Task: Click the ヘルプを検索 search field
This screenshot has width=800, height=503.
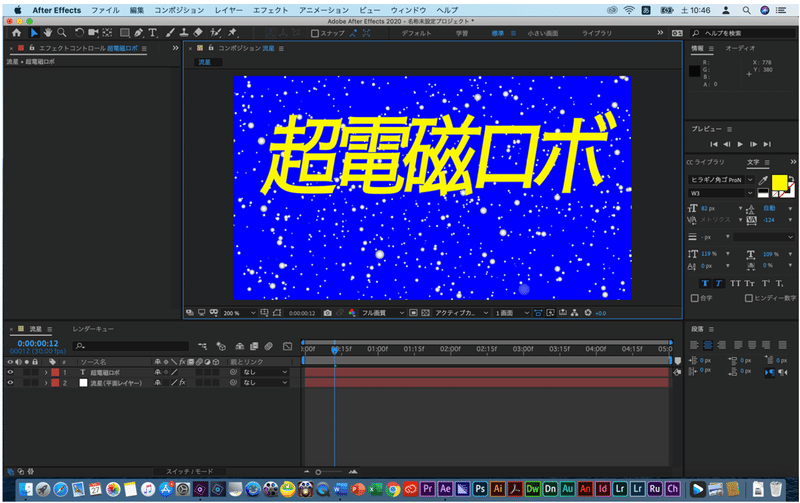Action: pos(743,33)
